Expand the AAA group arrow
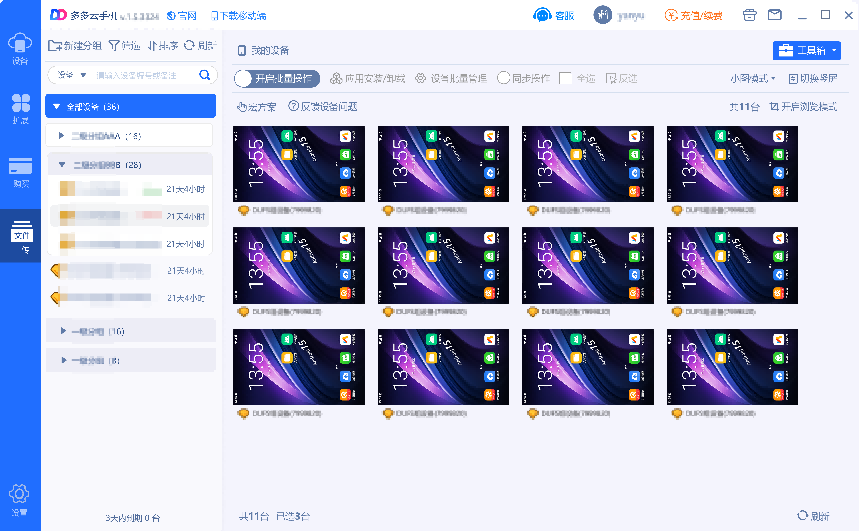The image size is (859, 531). coord(61,135)
